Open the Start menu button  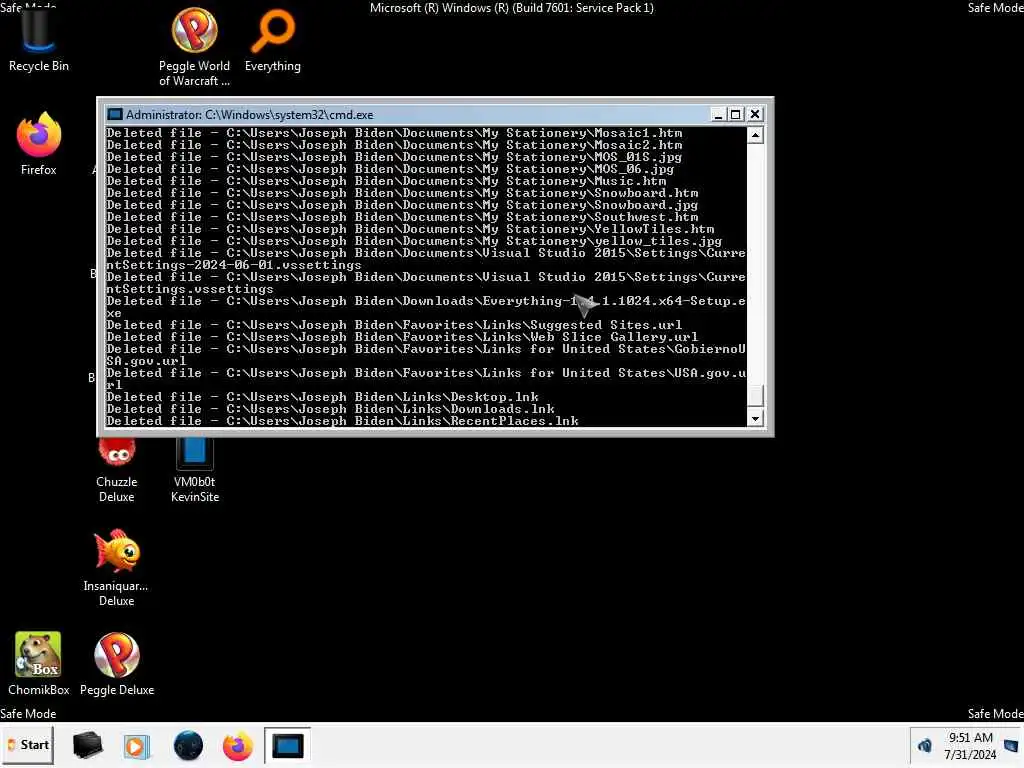point(28,745)
